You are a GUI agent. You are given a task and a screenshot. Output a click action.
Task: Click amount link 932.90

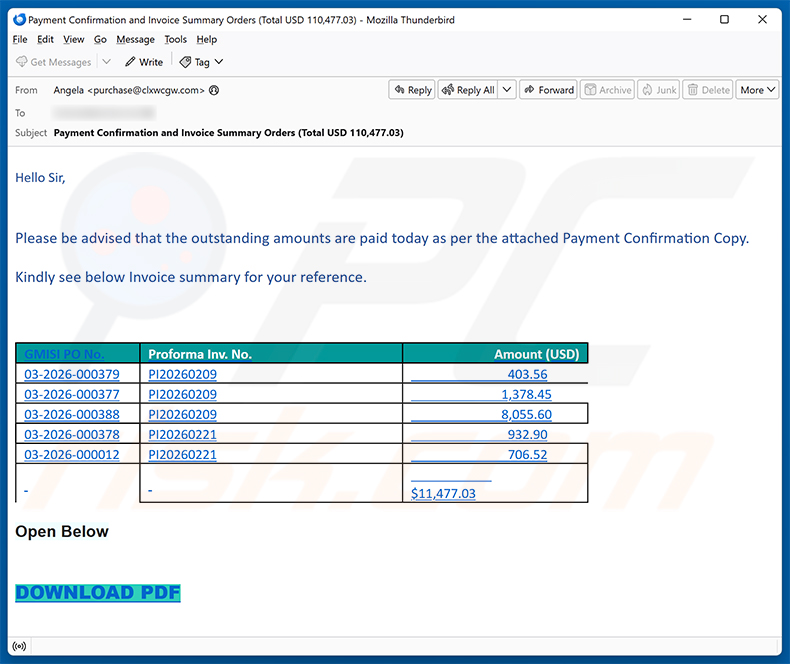[527, 435]
